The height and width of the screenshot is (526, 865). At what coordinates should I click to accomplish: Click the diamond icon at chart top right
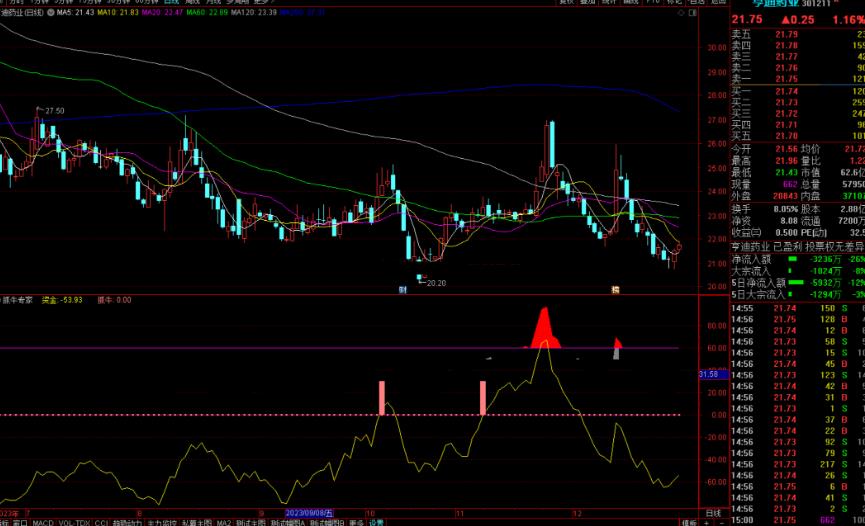point(681,12)
